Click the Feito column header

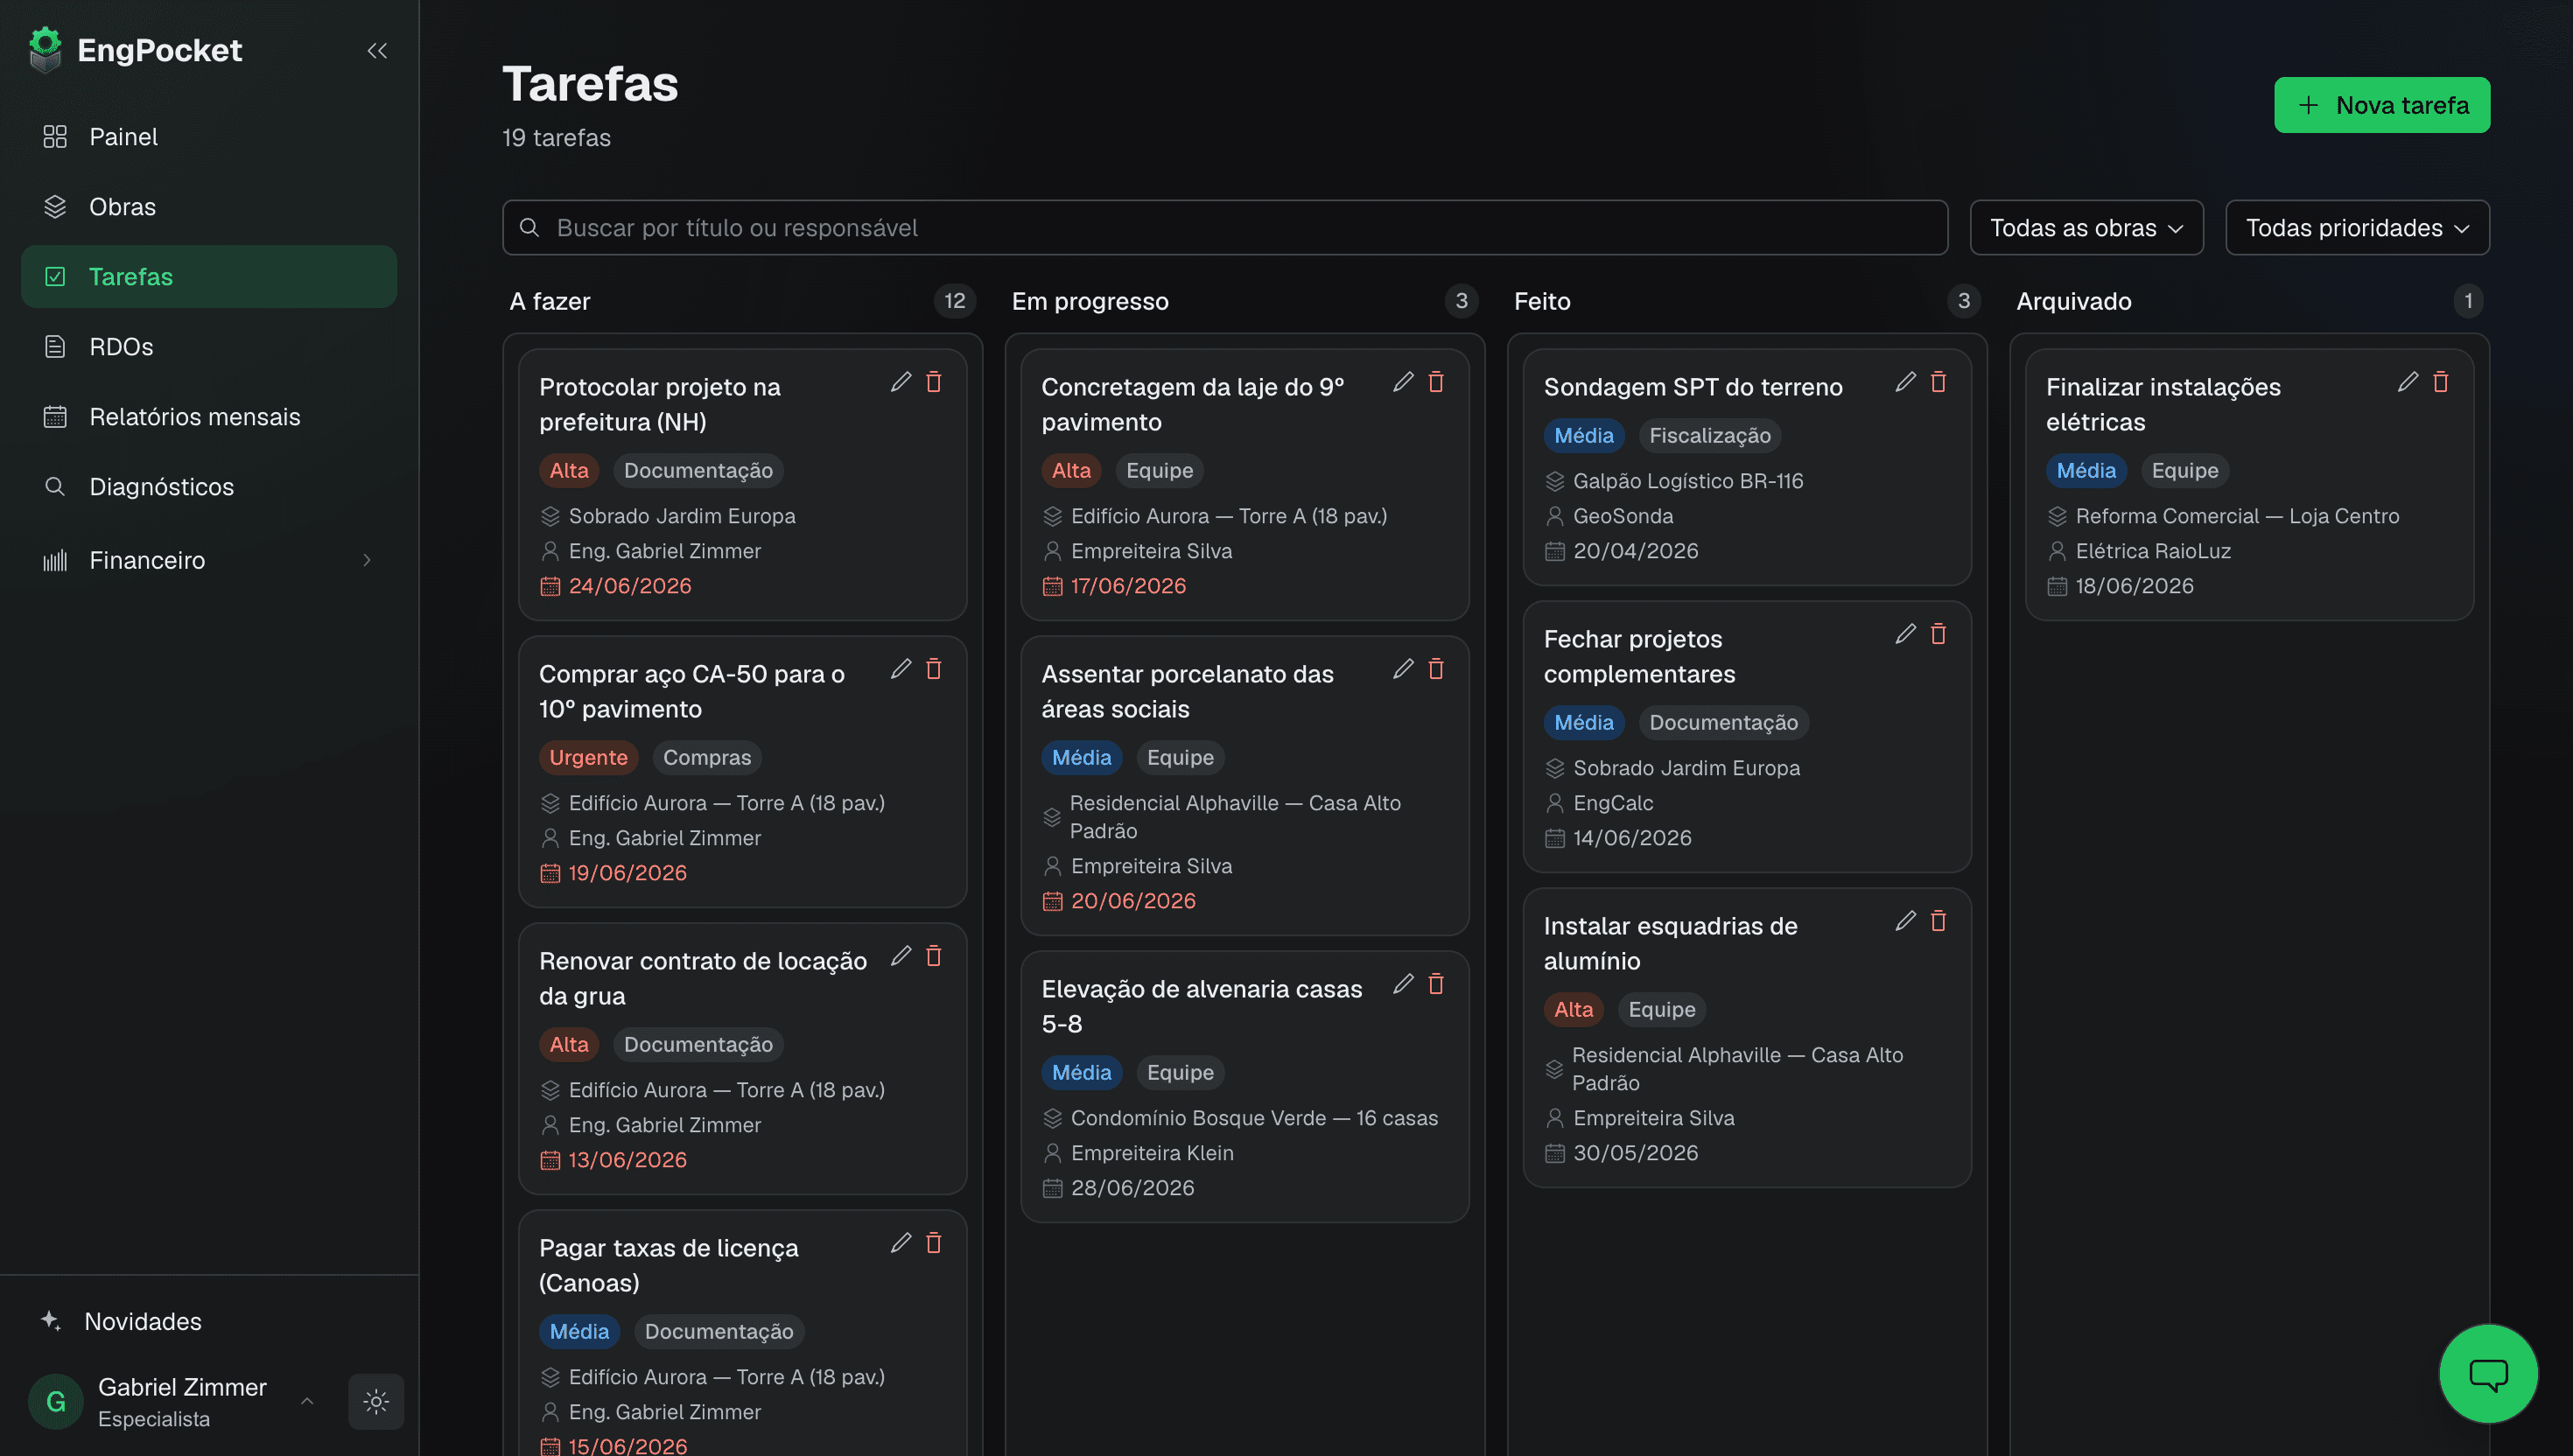[x=1542, y=301]
